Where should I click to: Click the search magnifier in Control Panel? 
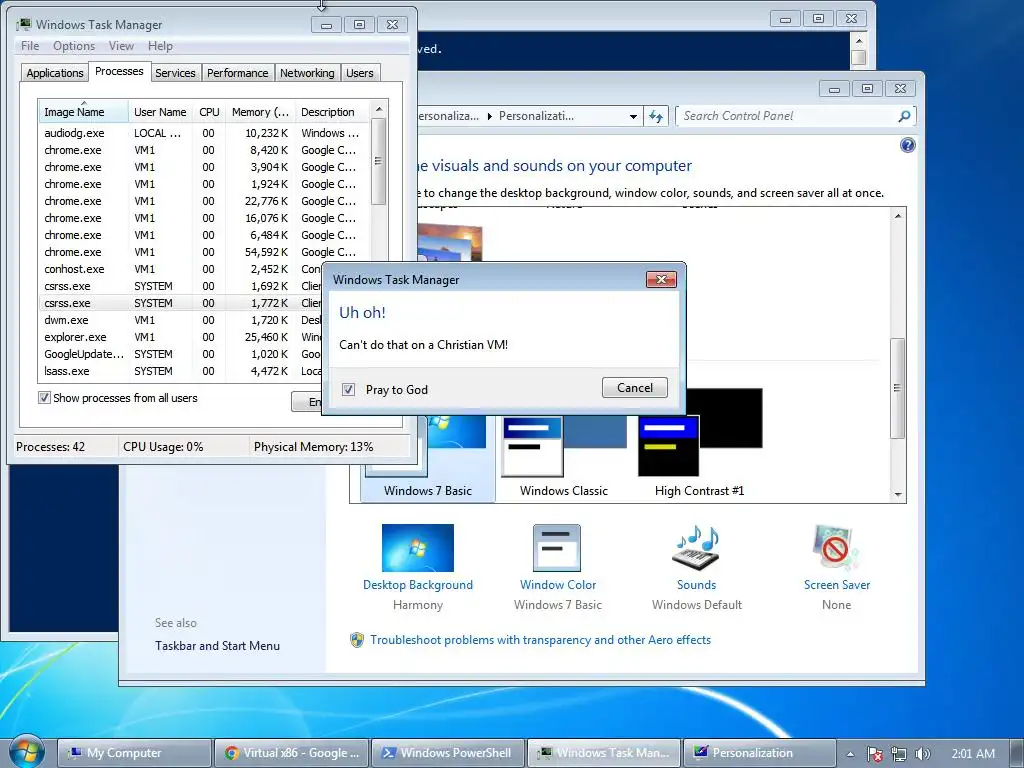tap(904, 116)
